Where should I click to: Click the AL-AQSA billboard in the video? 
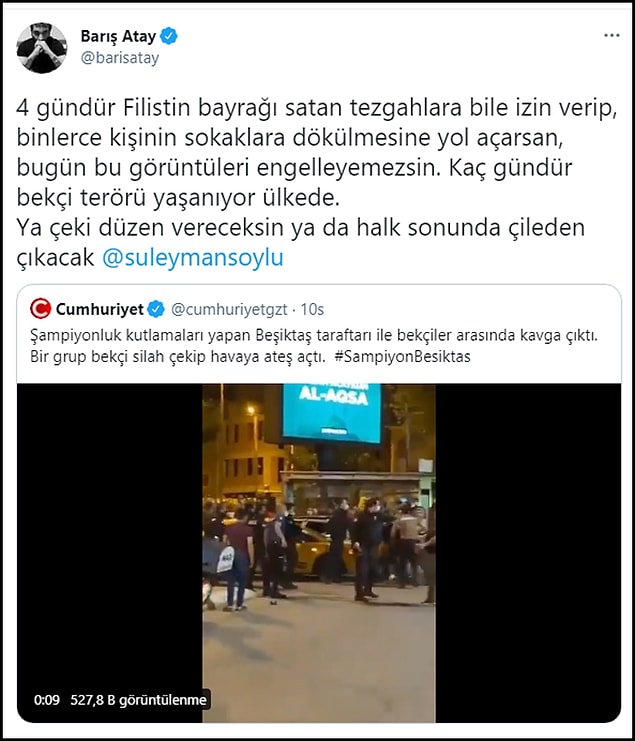[x=332, y=413]
